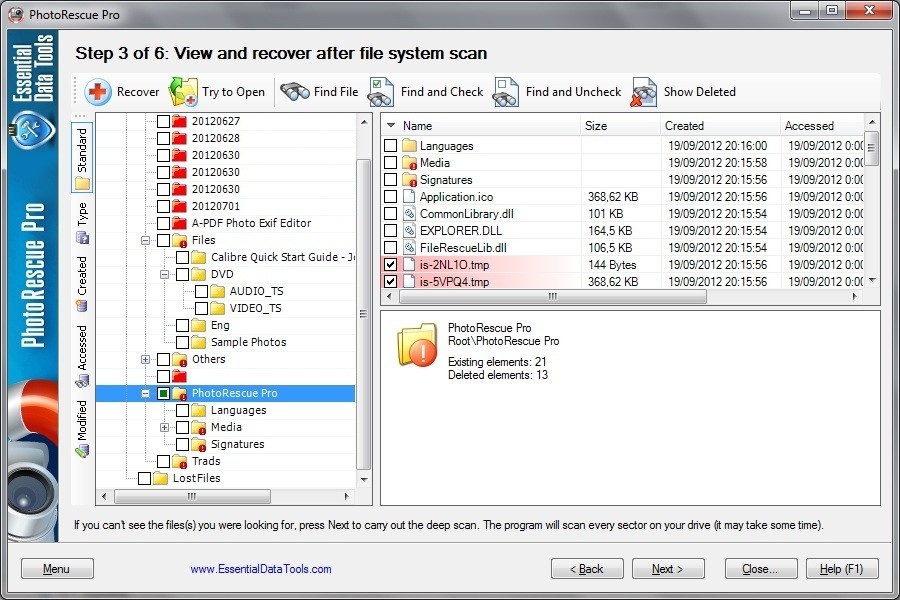Click the Trads folder icon in tree
Image resolution: width=900 pixels, height=600 pixels.
180,461
